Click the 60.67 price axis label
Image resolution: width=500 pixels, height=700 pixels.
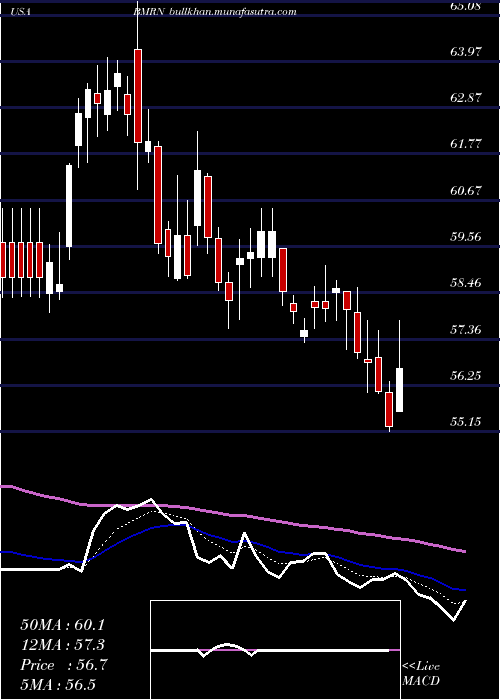pyautogui.click(x=466, y=191)
